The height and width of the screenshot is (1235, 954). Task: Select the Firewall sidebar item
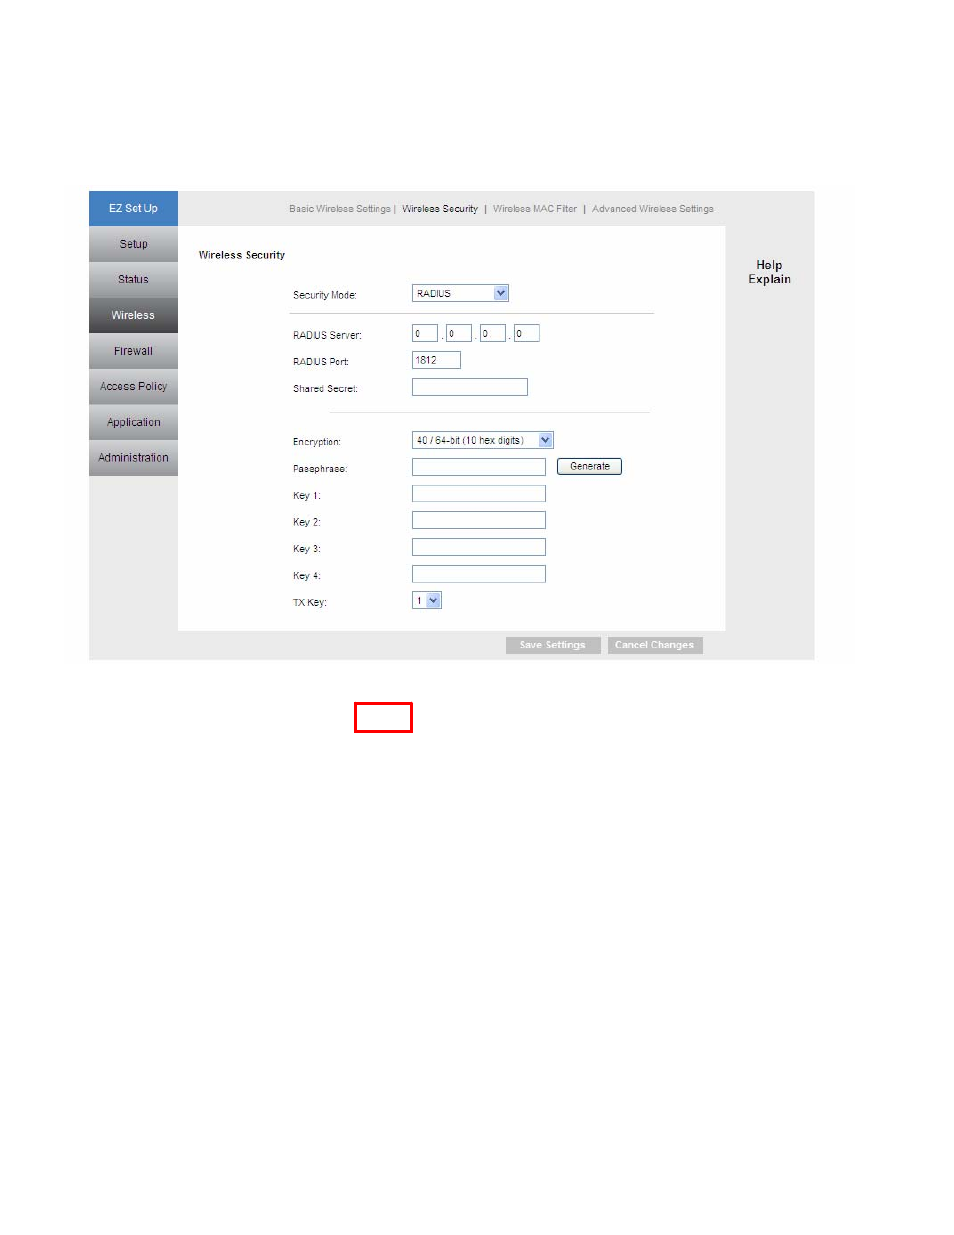tap(133, 351)
